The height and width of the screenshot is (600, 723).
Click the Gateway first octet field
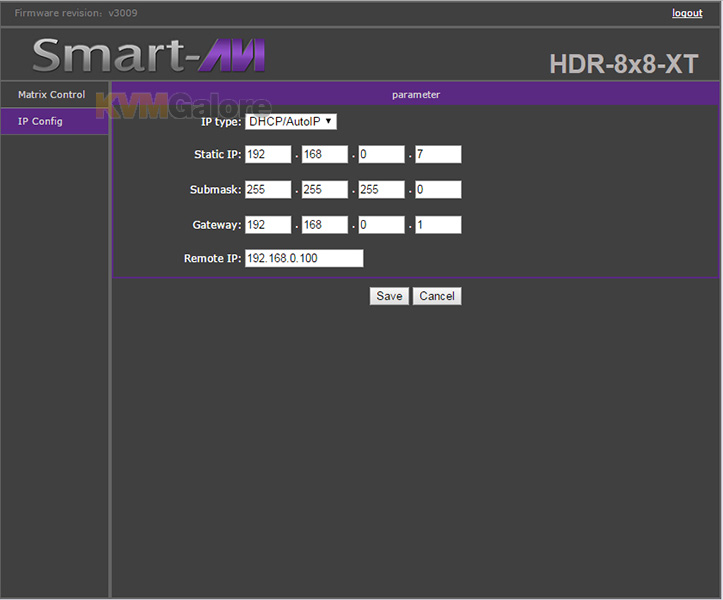pyautogui.click(x=268, y=225)
